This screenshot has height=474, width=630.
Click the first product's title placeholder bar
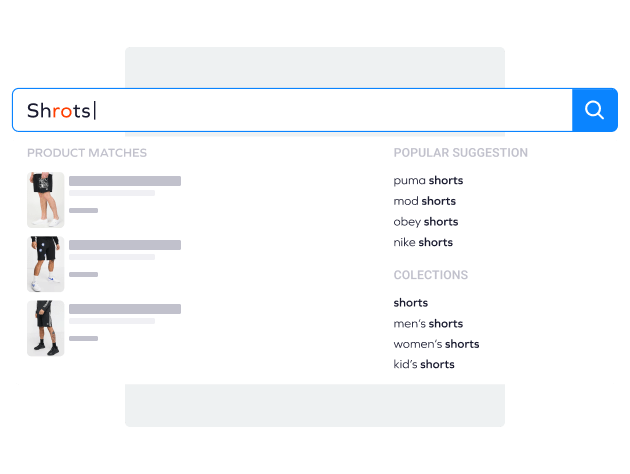tap(125, 181)
